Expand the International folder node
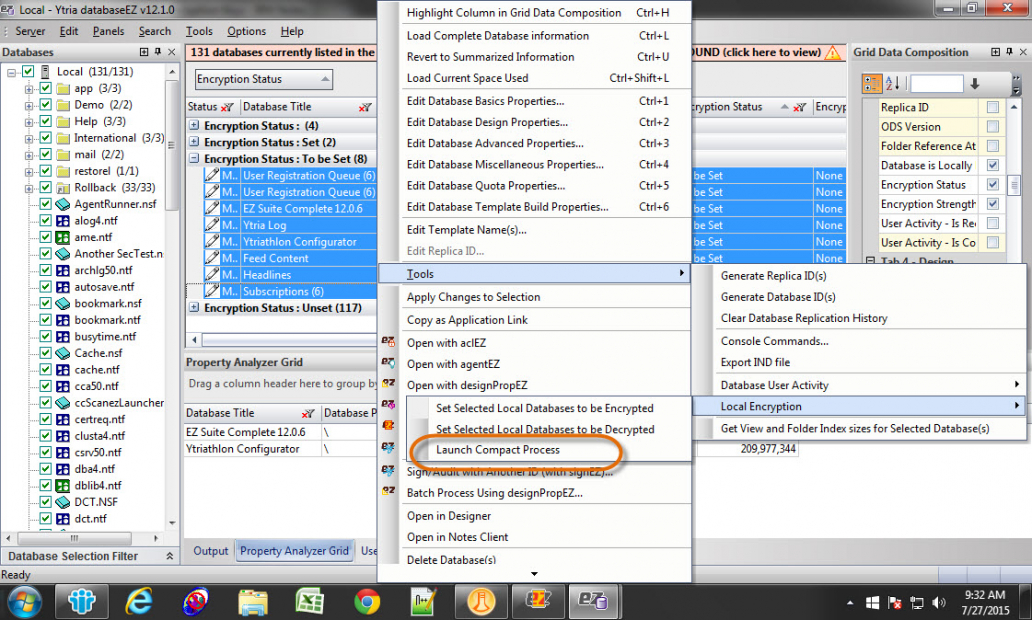Screen dimensions: 1032x620 click(x=28, y=138)
